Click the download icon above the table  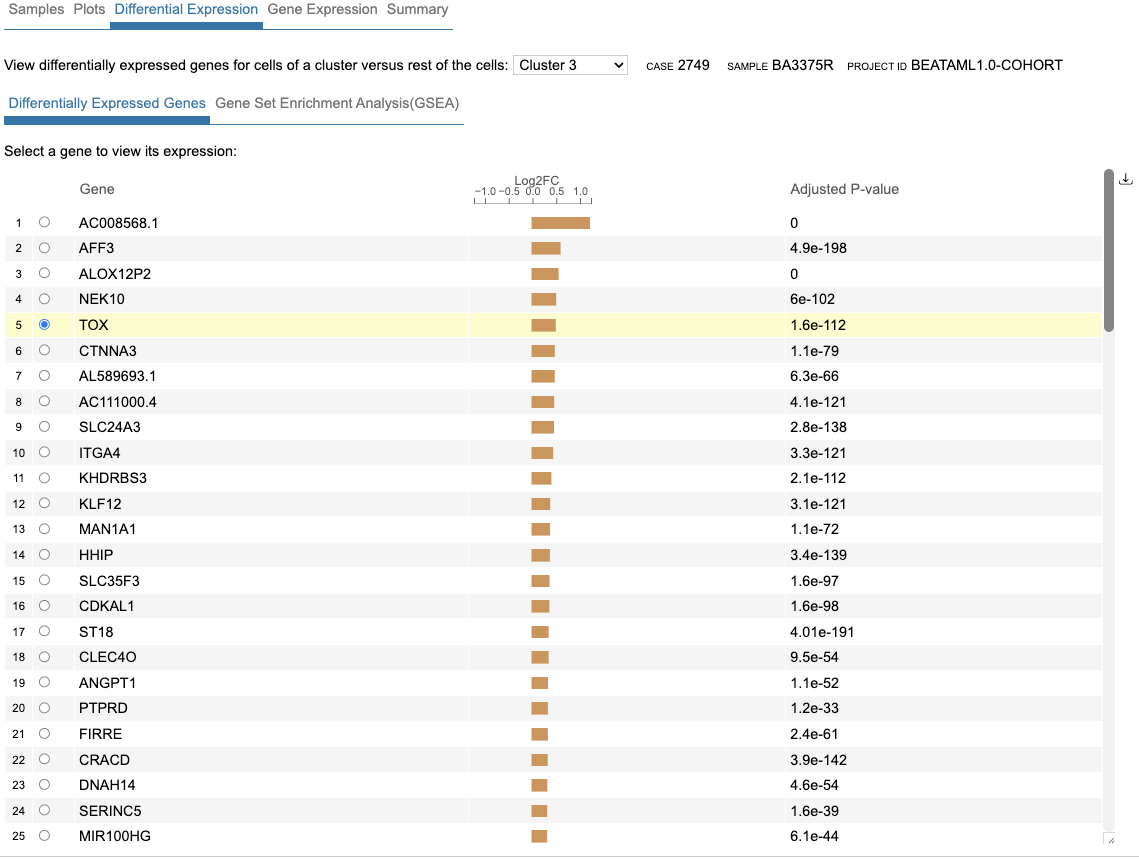click(1125, 179)
